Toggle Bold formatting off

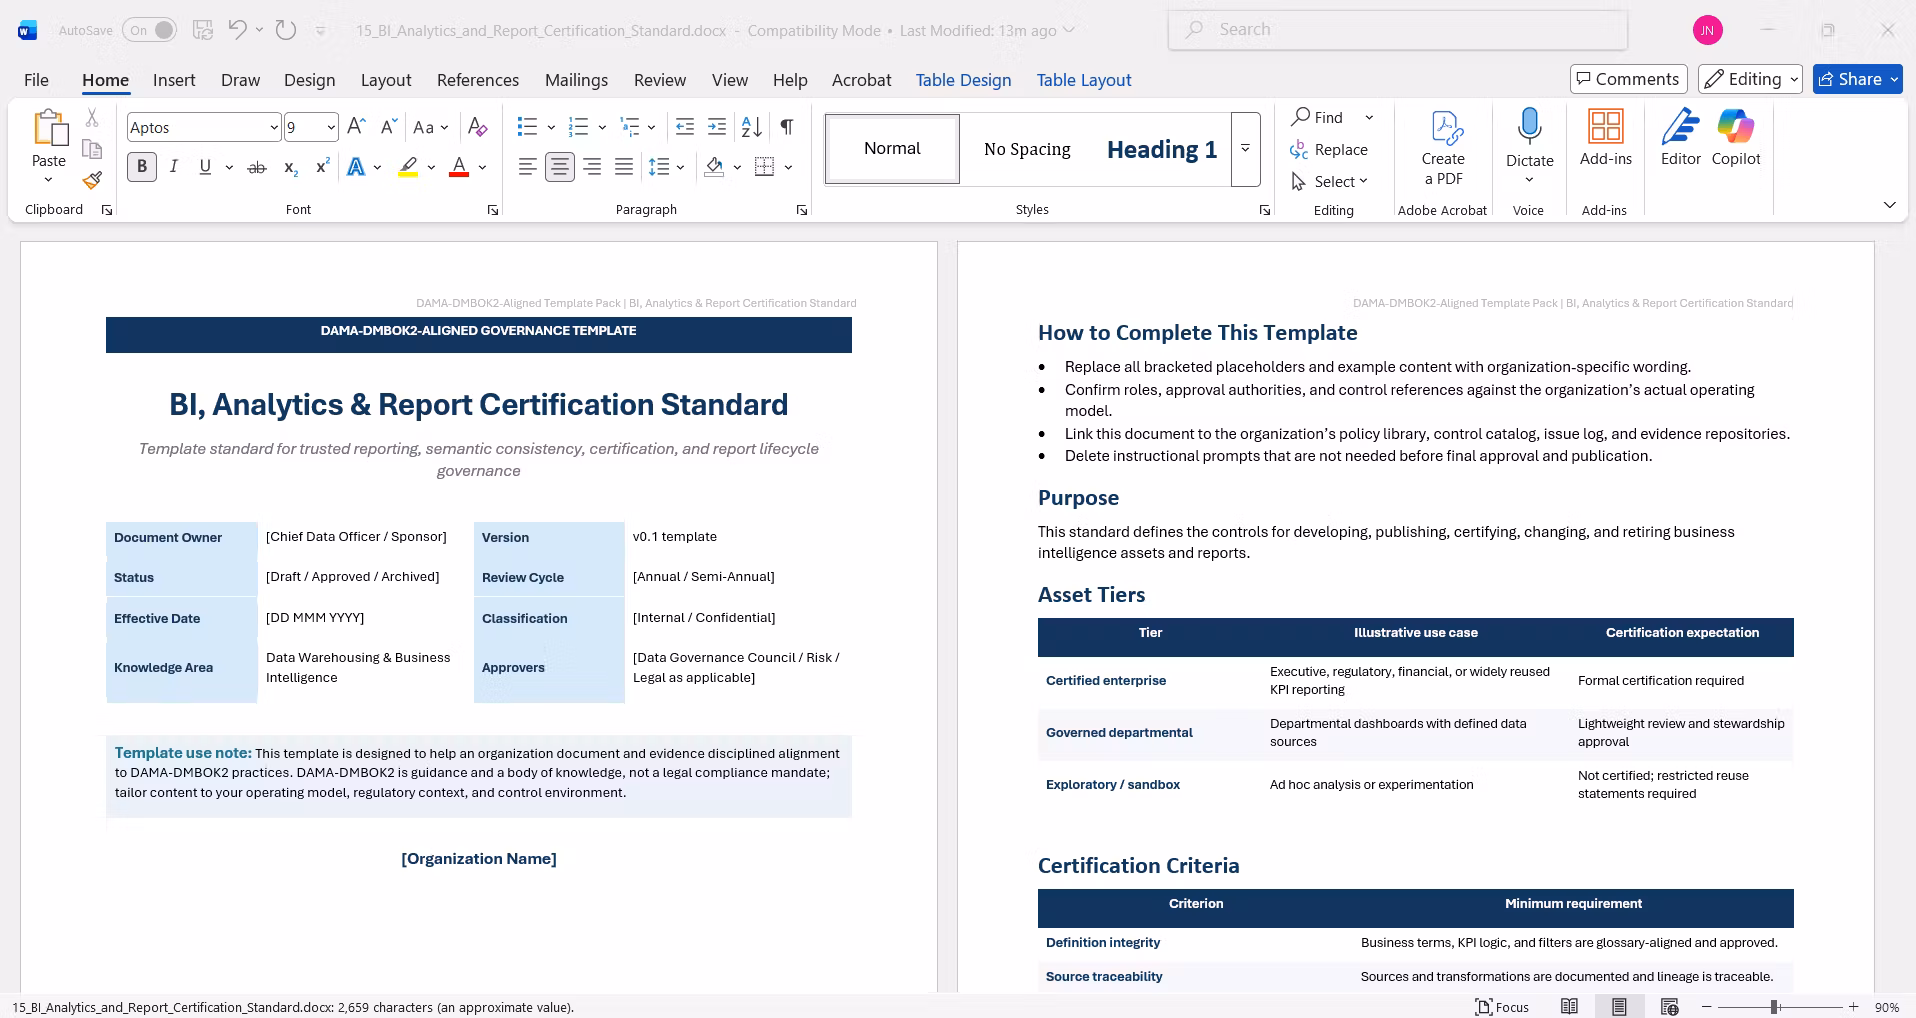point(142,167)
